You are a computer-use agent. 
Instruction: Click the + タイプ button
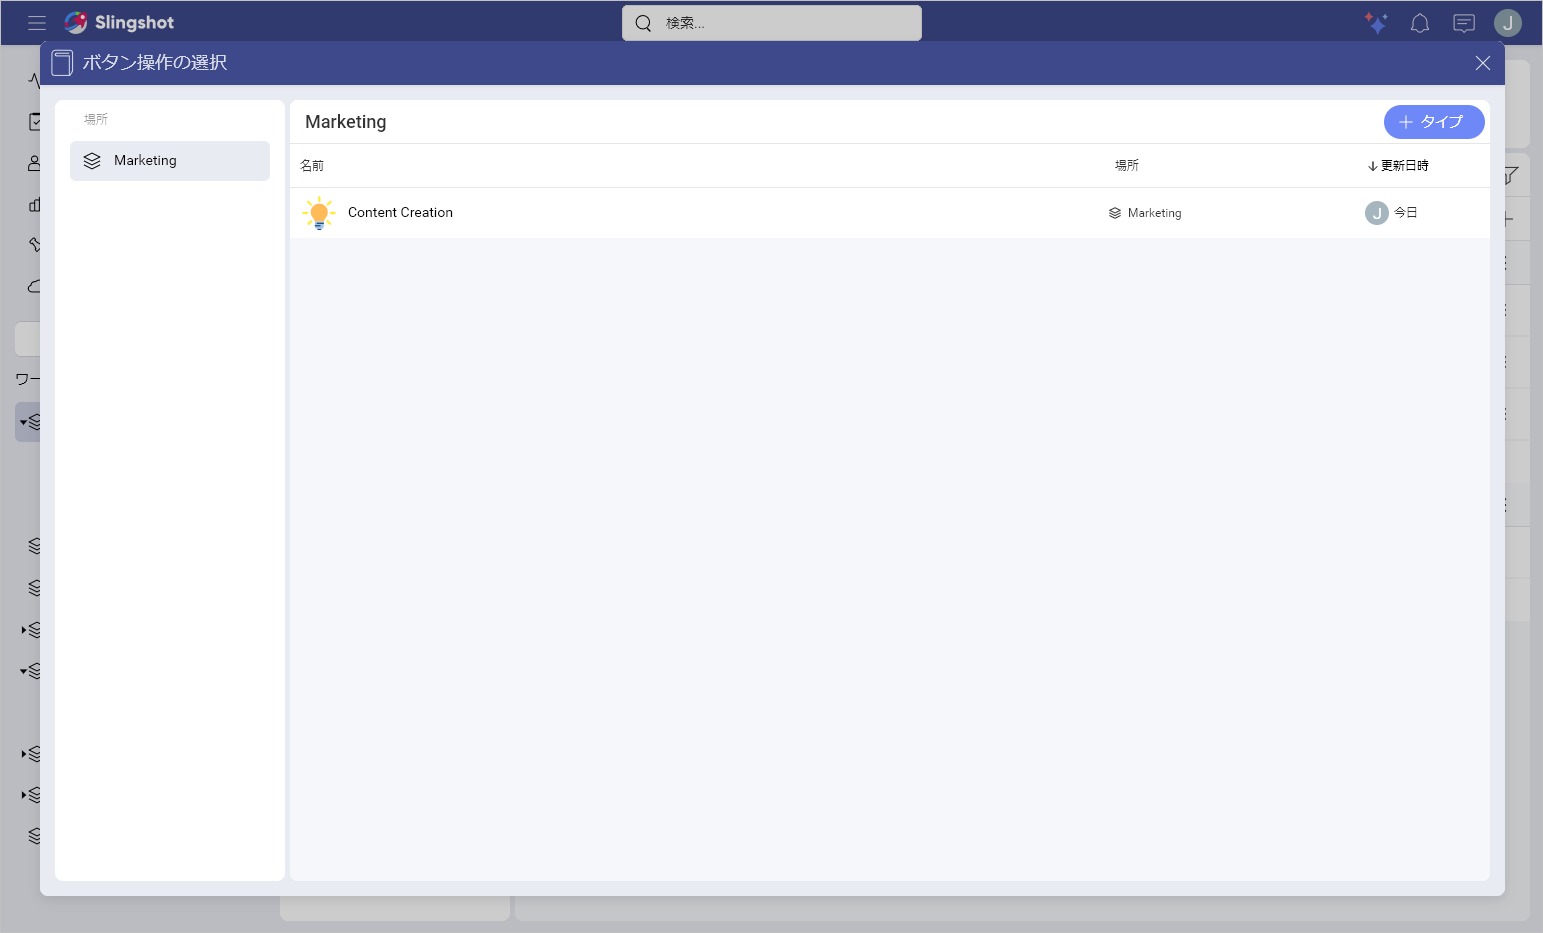[x=1434, y=122]
